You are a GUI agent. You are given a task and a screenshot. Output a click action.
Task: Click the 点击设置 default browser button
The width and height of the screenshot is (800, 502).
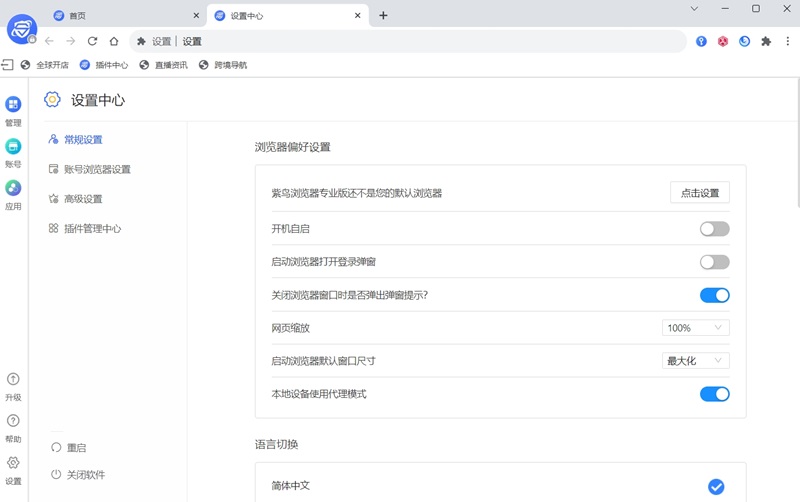point(700,193)
